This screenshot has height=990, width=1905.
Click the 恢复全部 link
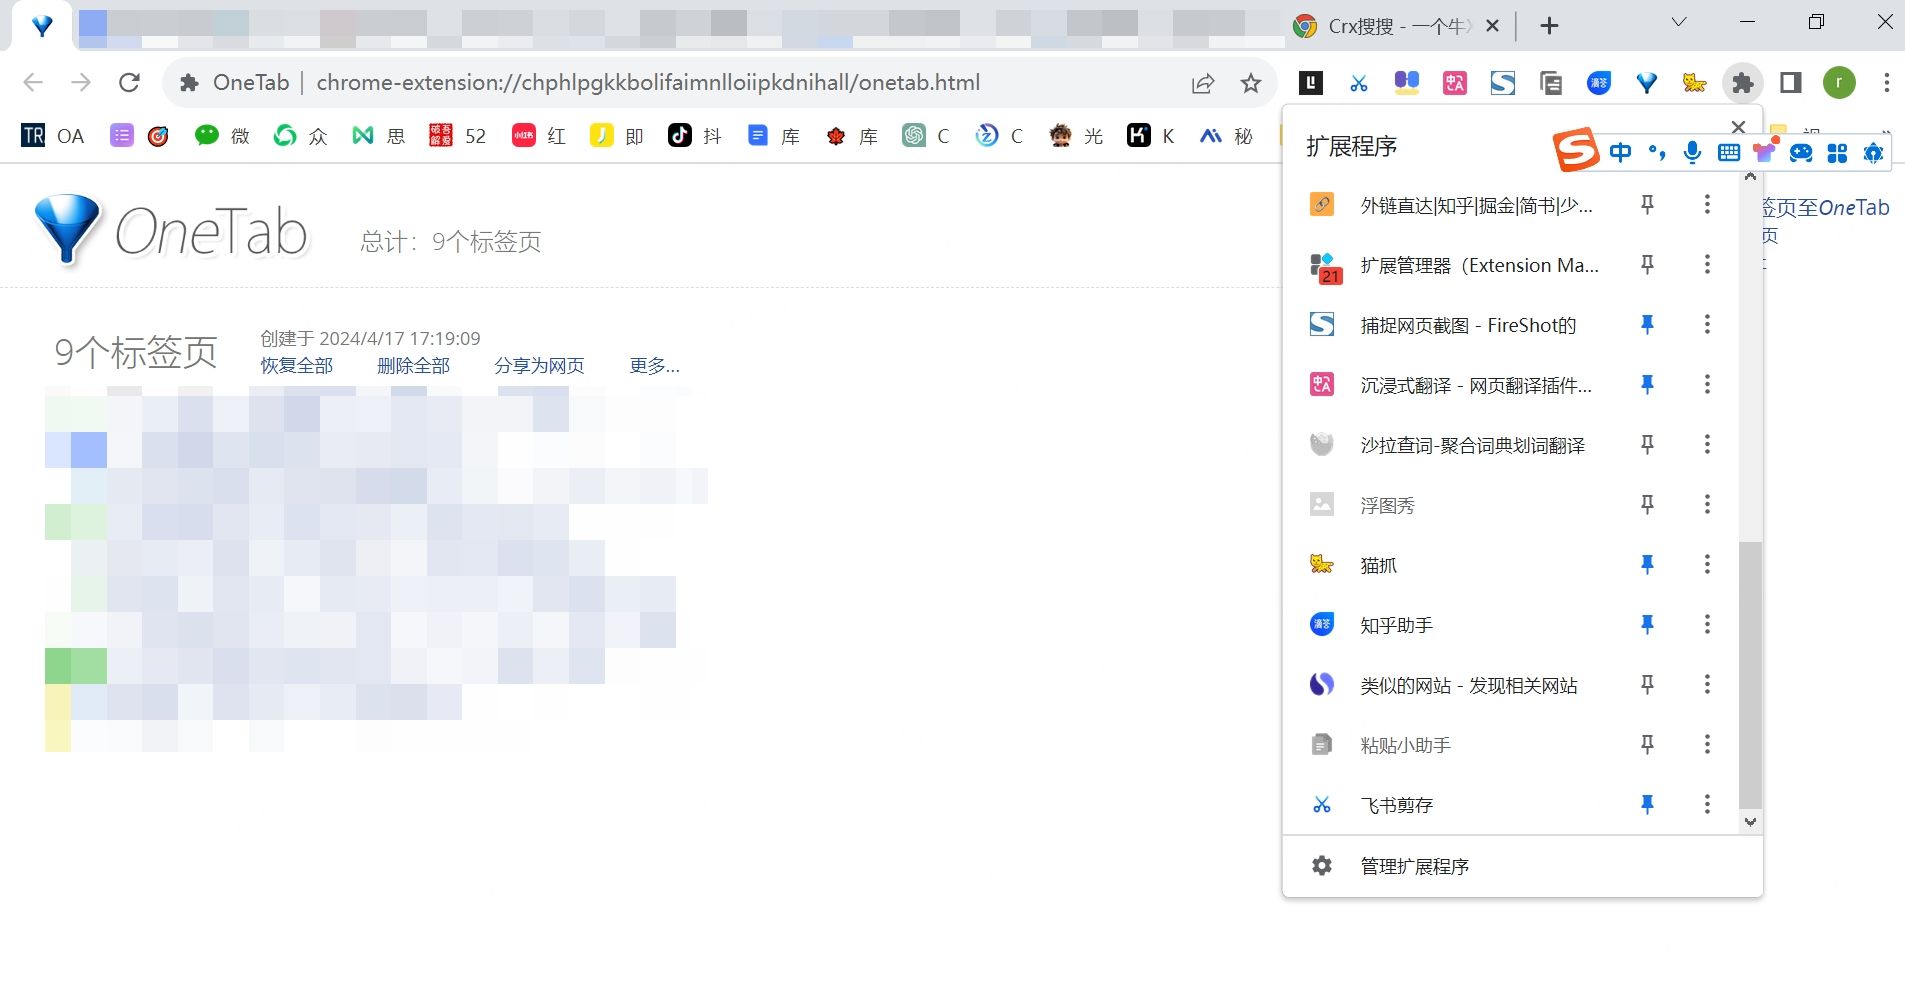click(x=296, y=366)
